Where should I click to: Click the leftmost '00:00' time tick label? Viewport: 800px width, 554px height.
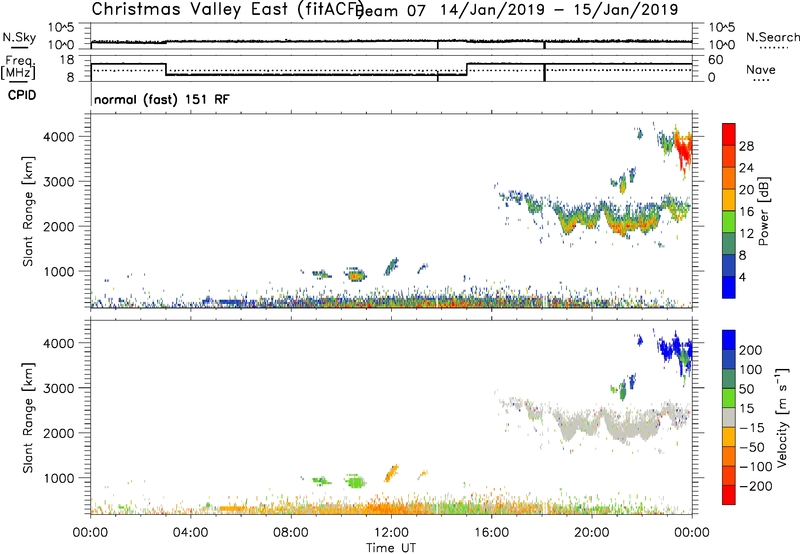pyautogui.click(x=90, y=533)
